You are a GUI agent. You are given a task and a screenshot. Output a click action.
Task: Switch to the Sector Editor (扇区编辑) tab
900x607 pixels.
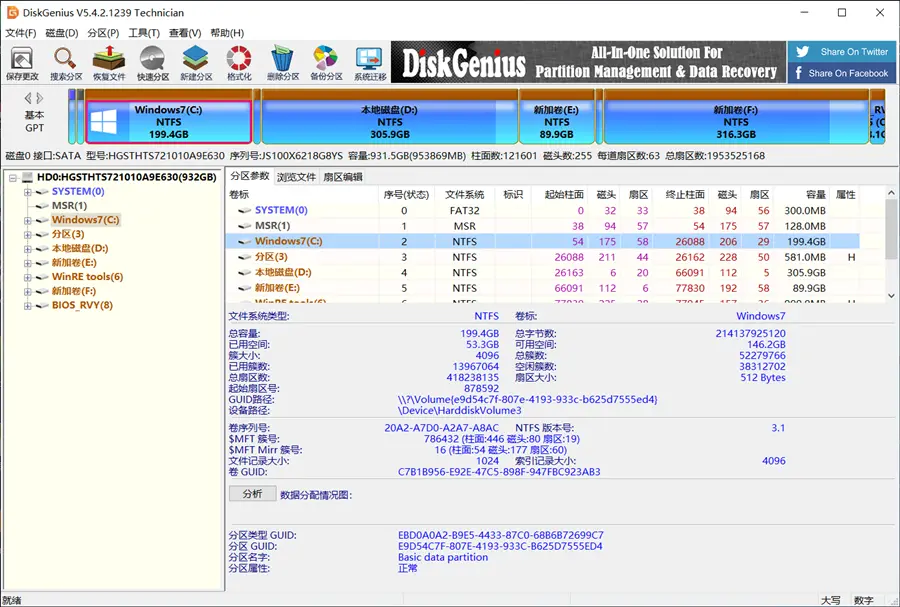[x=343, y=177]
